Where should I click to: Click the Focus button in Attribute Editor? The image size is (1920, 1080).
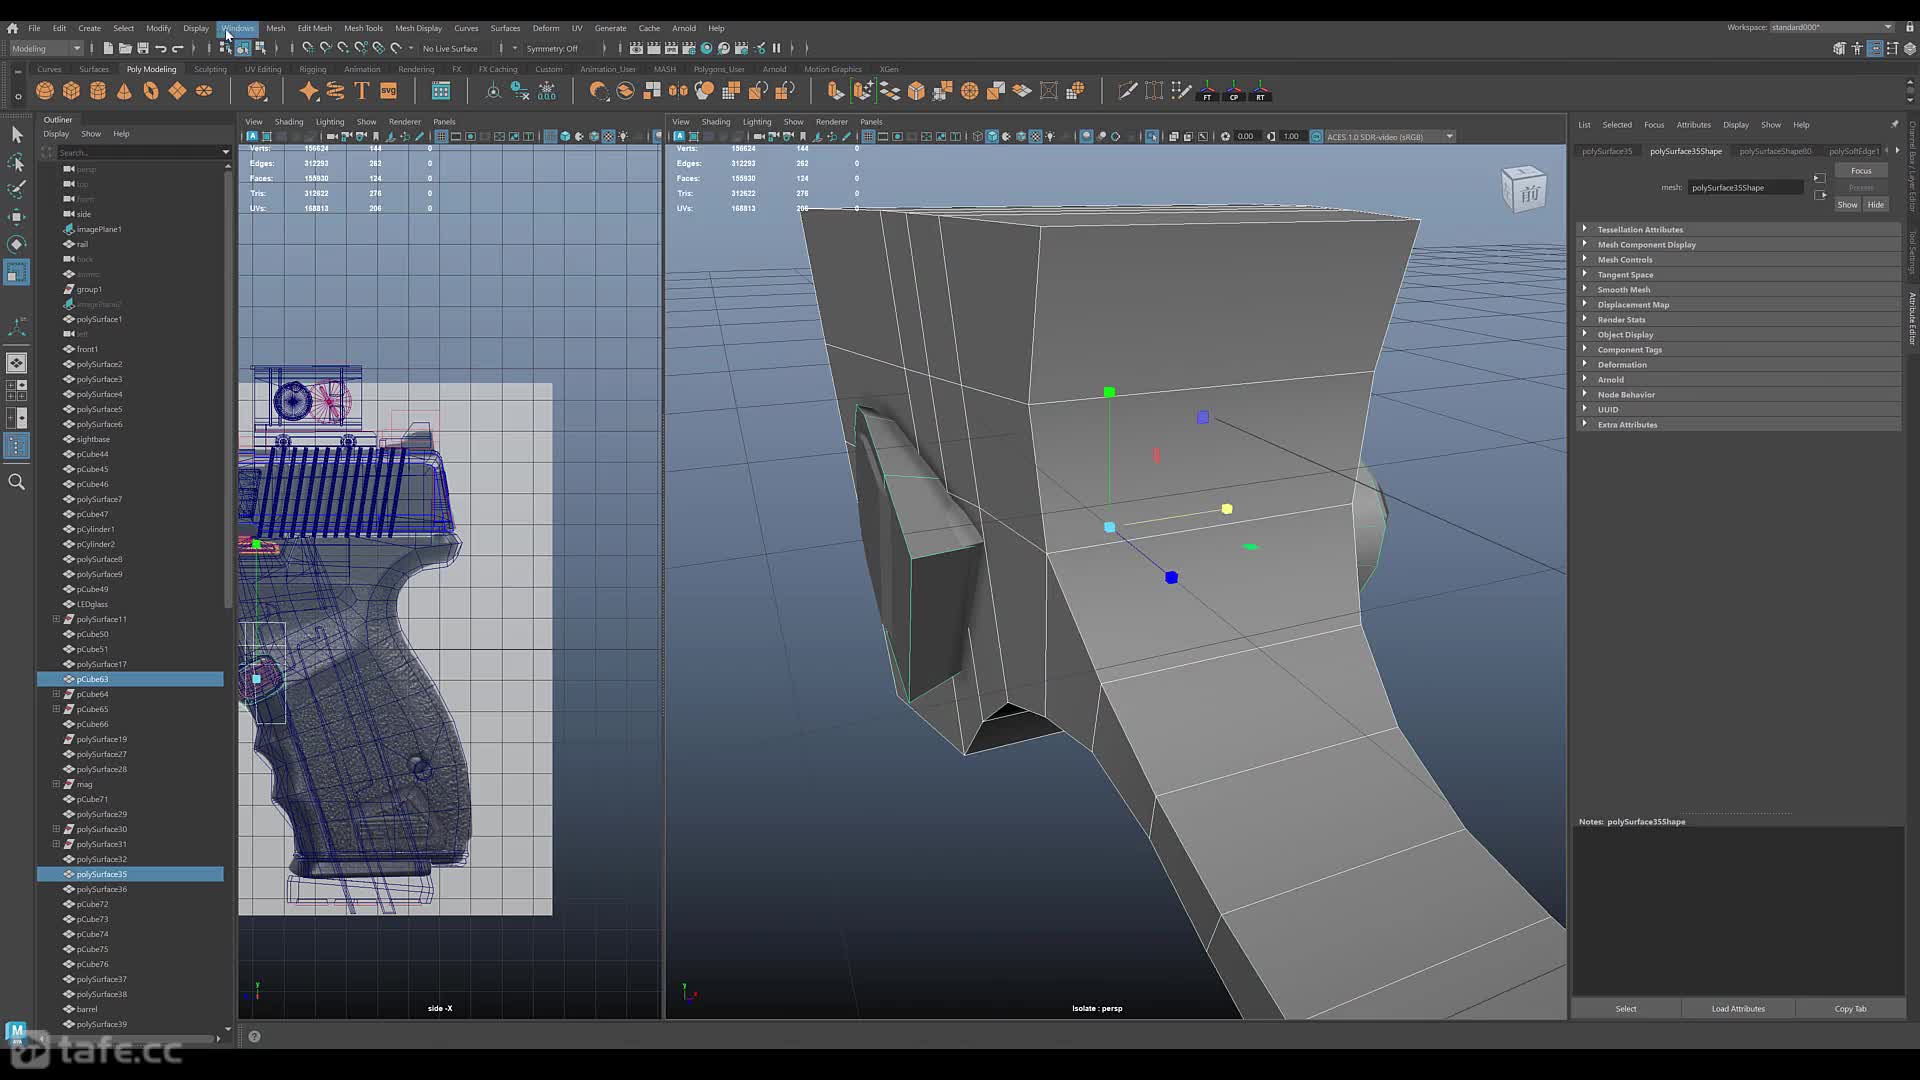pyautogui.click(x=1861, y=170)
